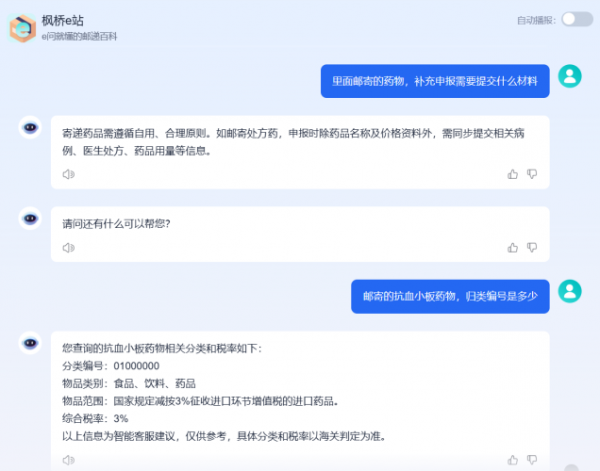Click the bot avatar beside the 分类编号 reply
The image size is (600, 471).
[30, 343]
